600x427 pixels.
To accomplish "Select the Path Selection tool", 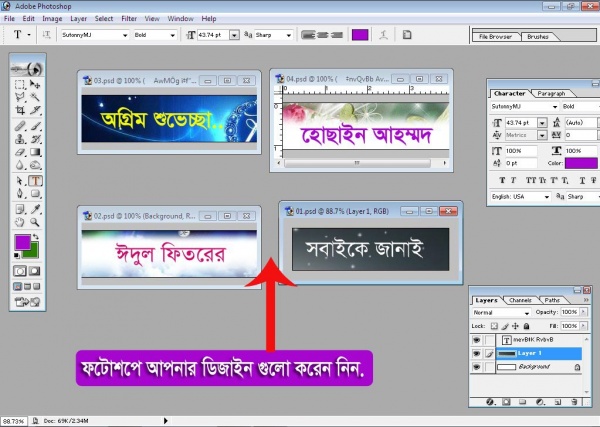I will coord(20,181).
